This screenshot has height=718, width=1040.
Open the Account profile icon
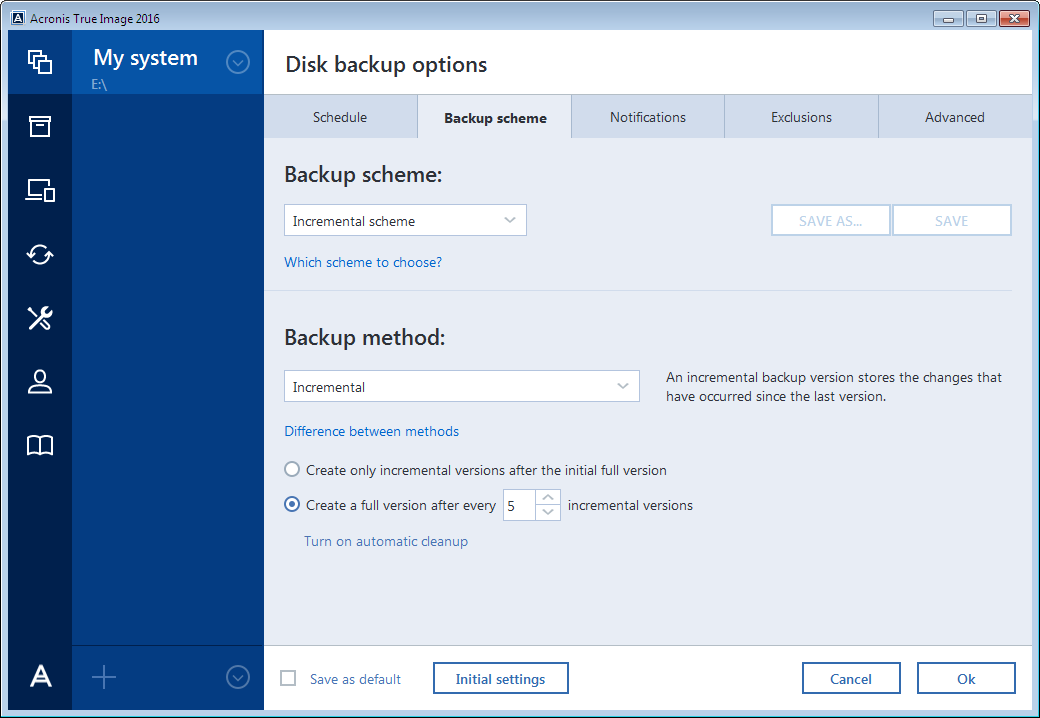40,382
